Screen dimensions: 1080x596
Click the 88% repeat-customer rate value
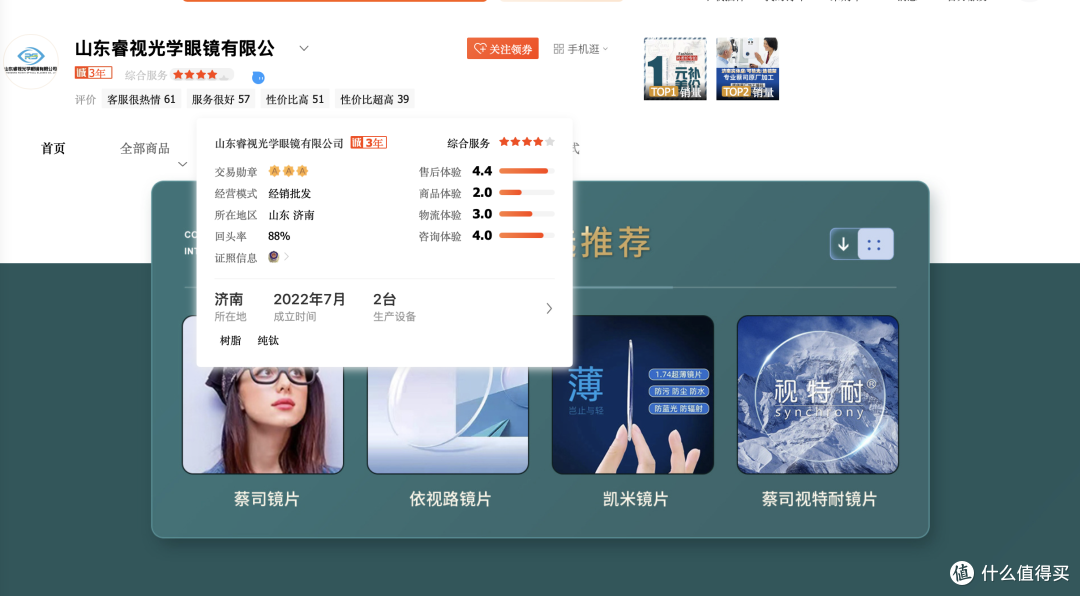click(279, 236)
